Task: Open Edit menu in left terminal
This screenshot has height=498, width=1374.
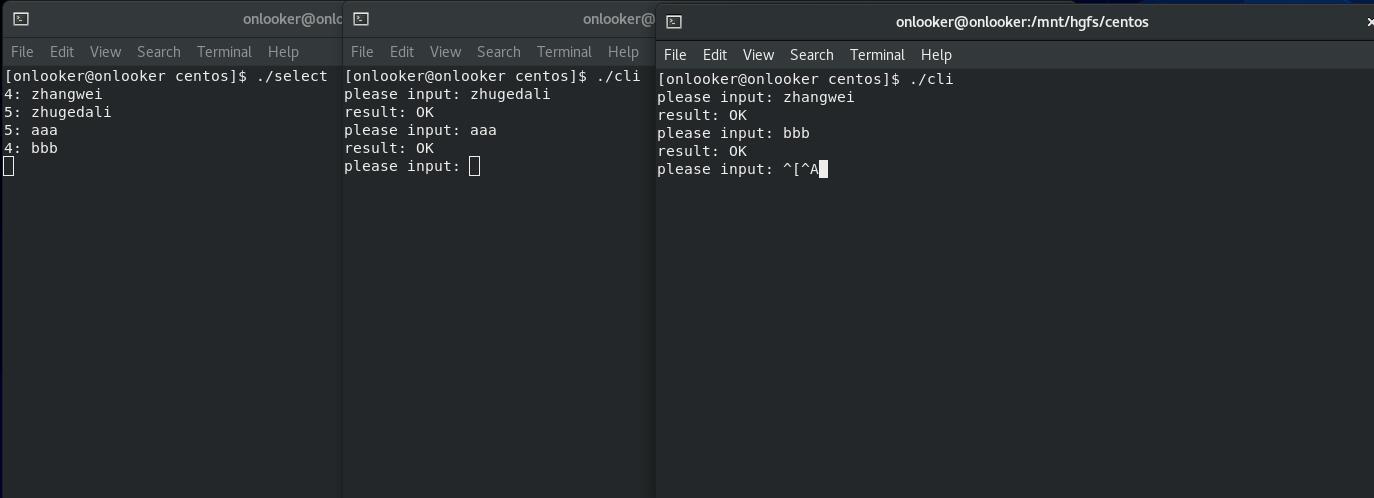Action: coord(62,52)
